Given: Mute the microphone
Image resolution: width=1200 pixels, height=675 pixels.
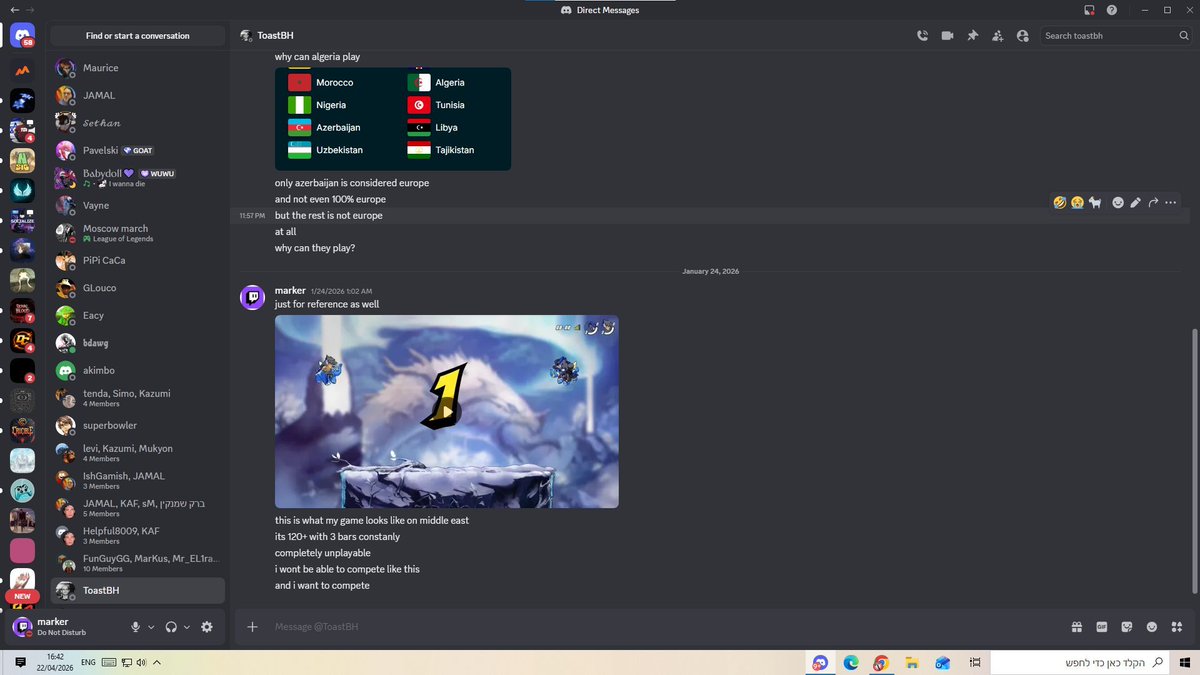Looking at the screenshot, I should [x=135, y=627].
